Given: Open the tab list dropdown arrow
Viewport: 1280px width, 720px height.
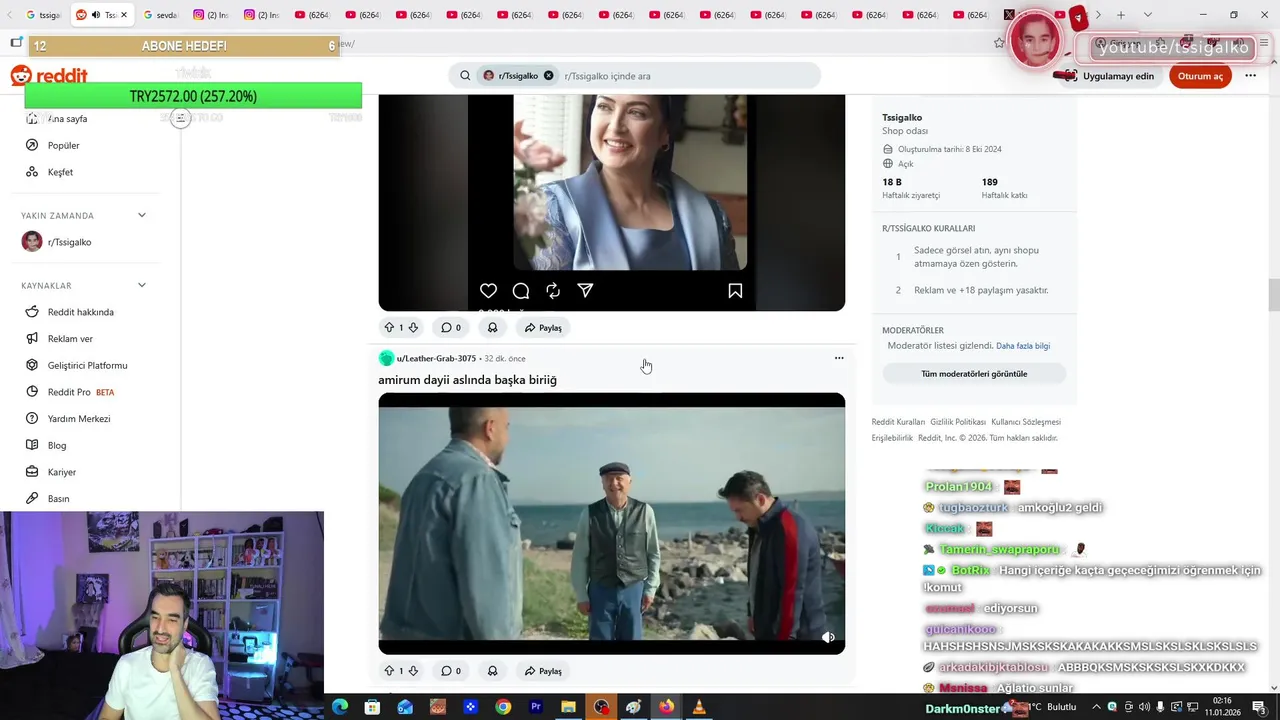Looking at the screenshot, I should (x=1147, y=15).
